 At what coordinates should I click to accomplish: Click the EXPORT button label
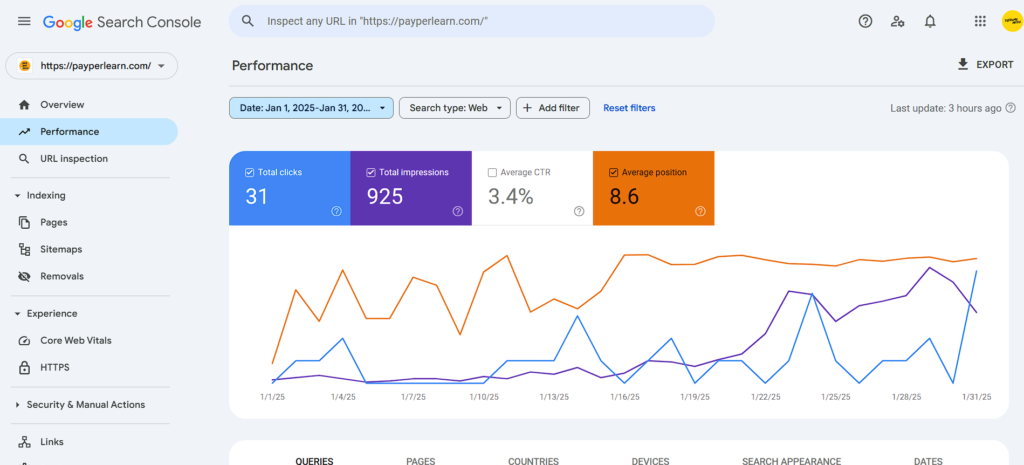click(x=995, y=65)
